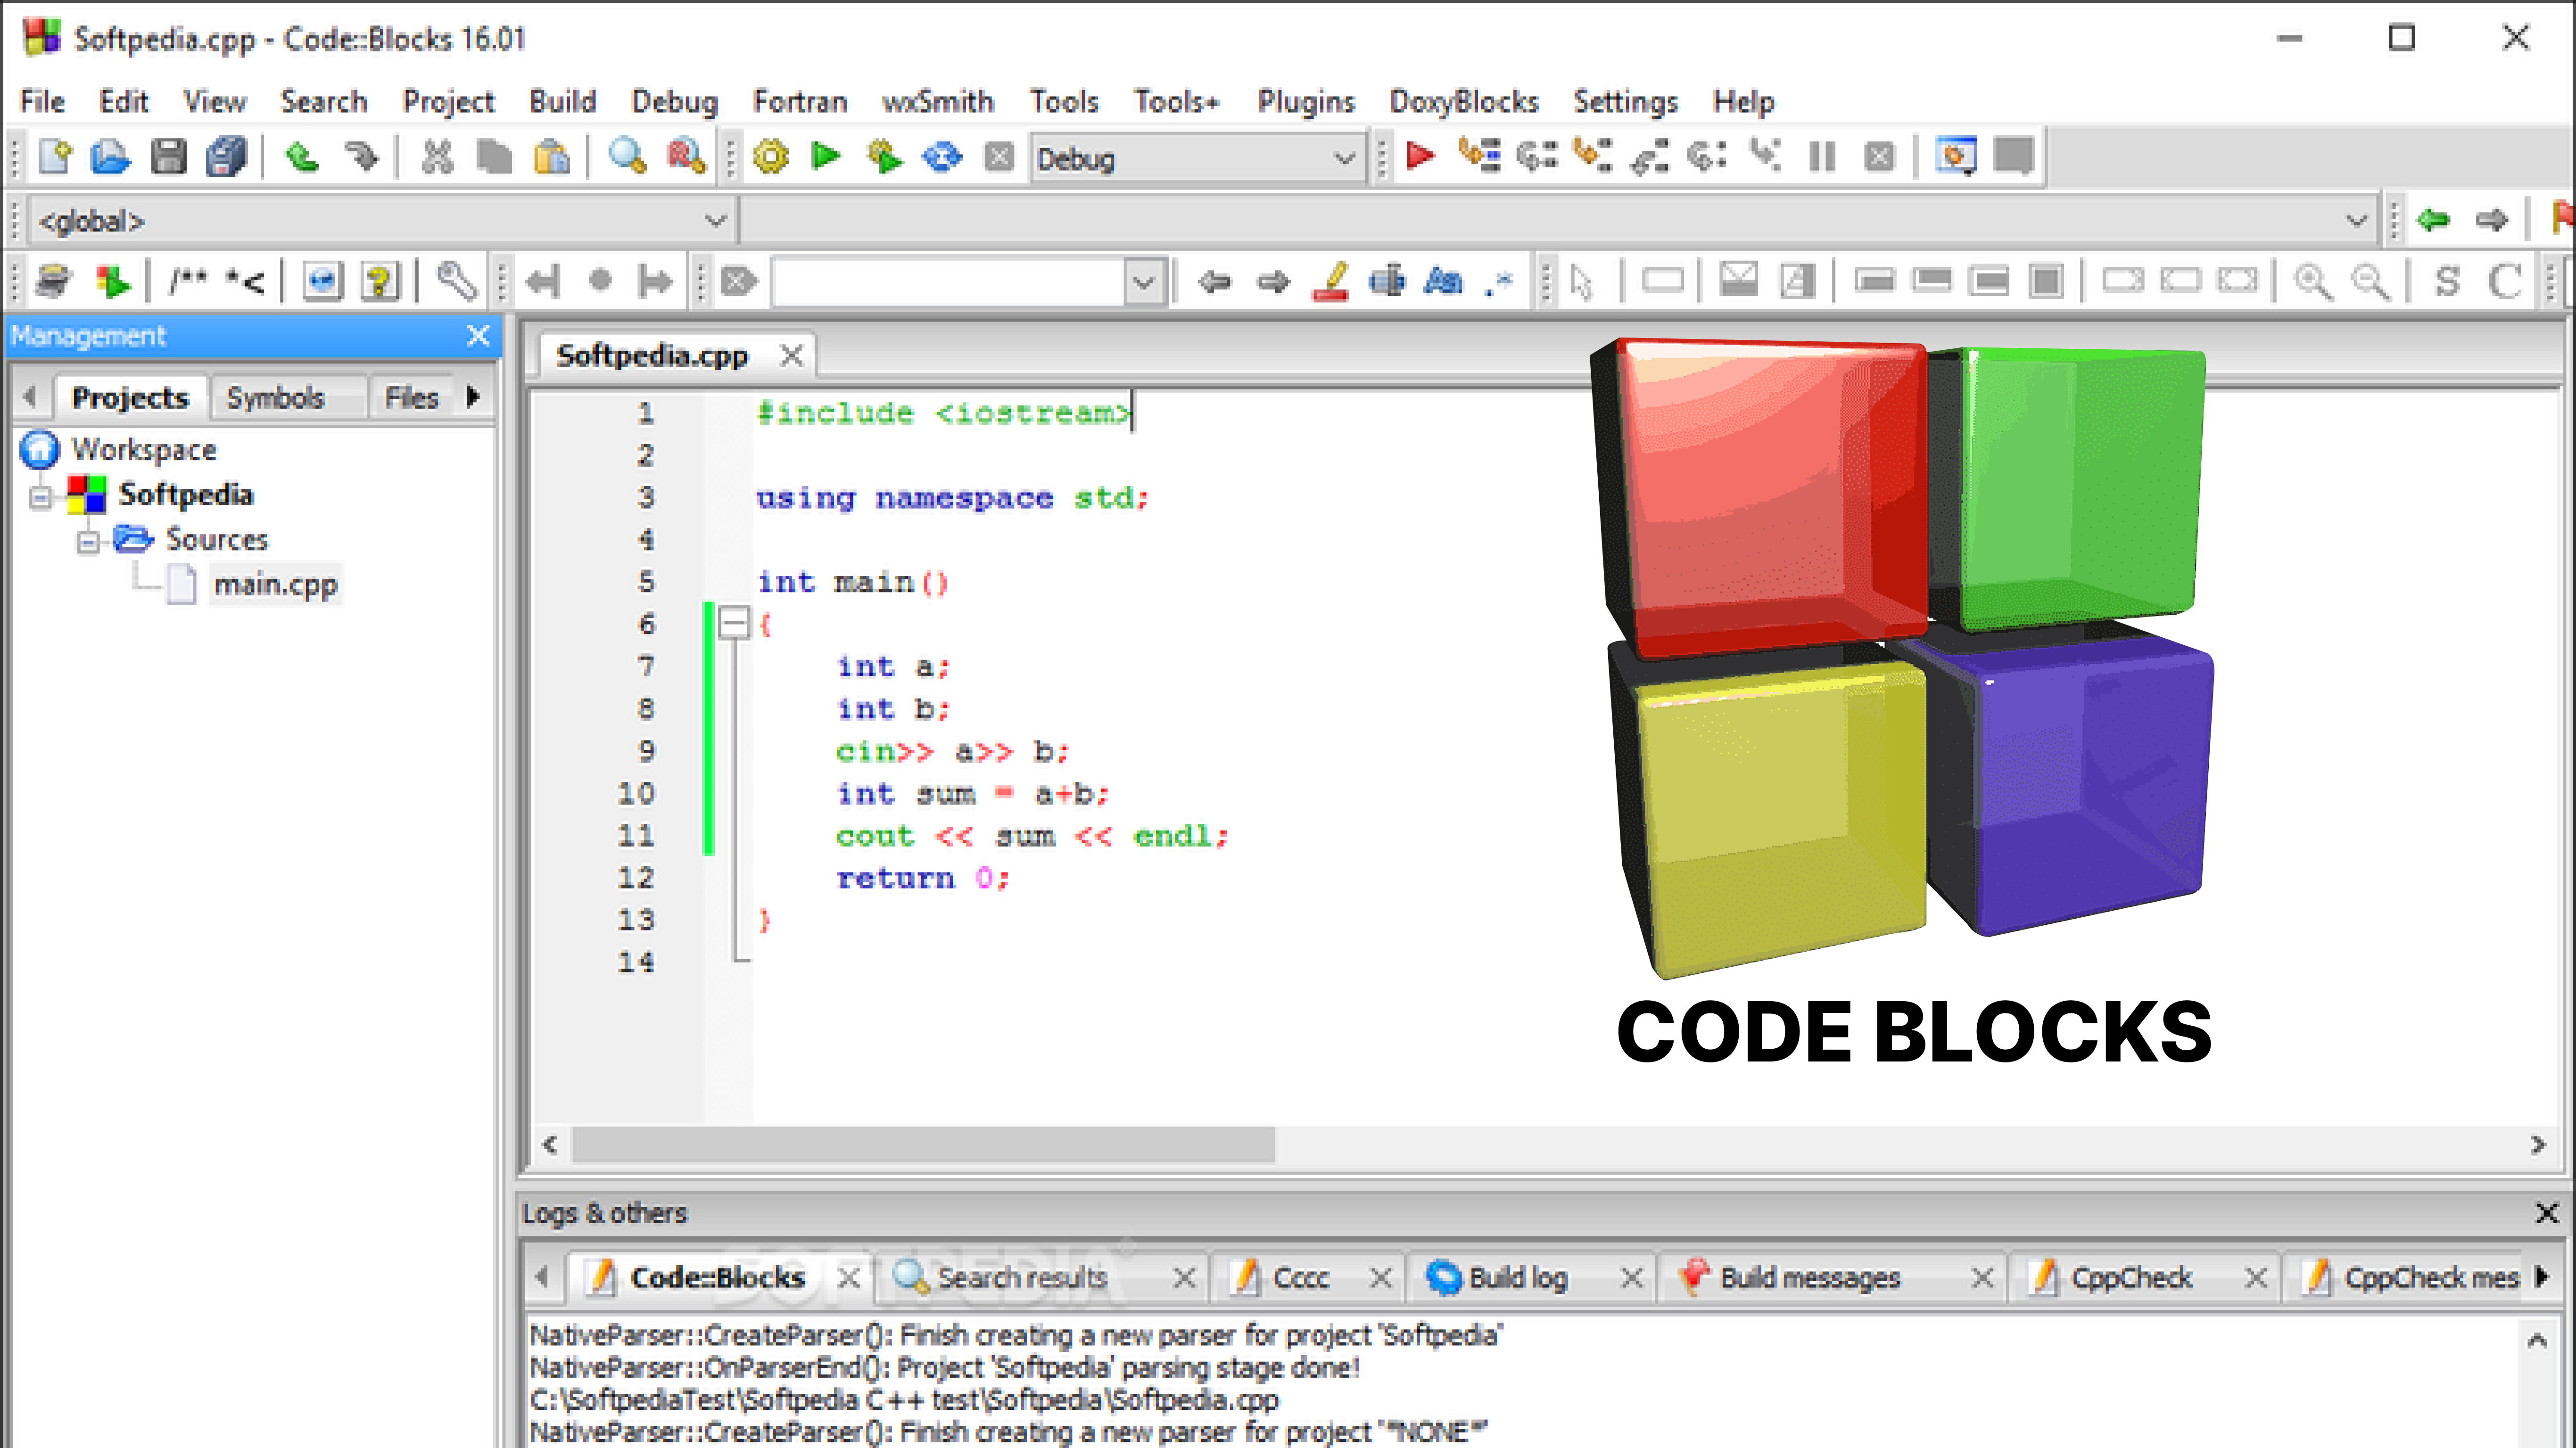Screen dimensions: 2576x1448
Task: Open the Settings menu
Action: point(1625,101)
